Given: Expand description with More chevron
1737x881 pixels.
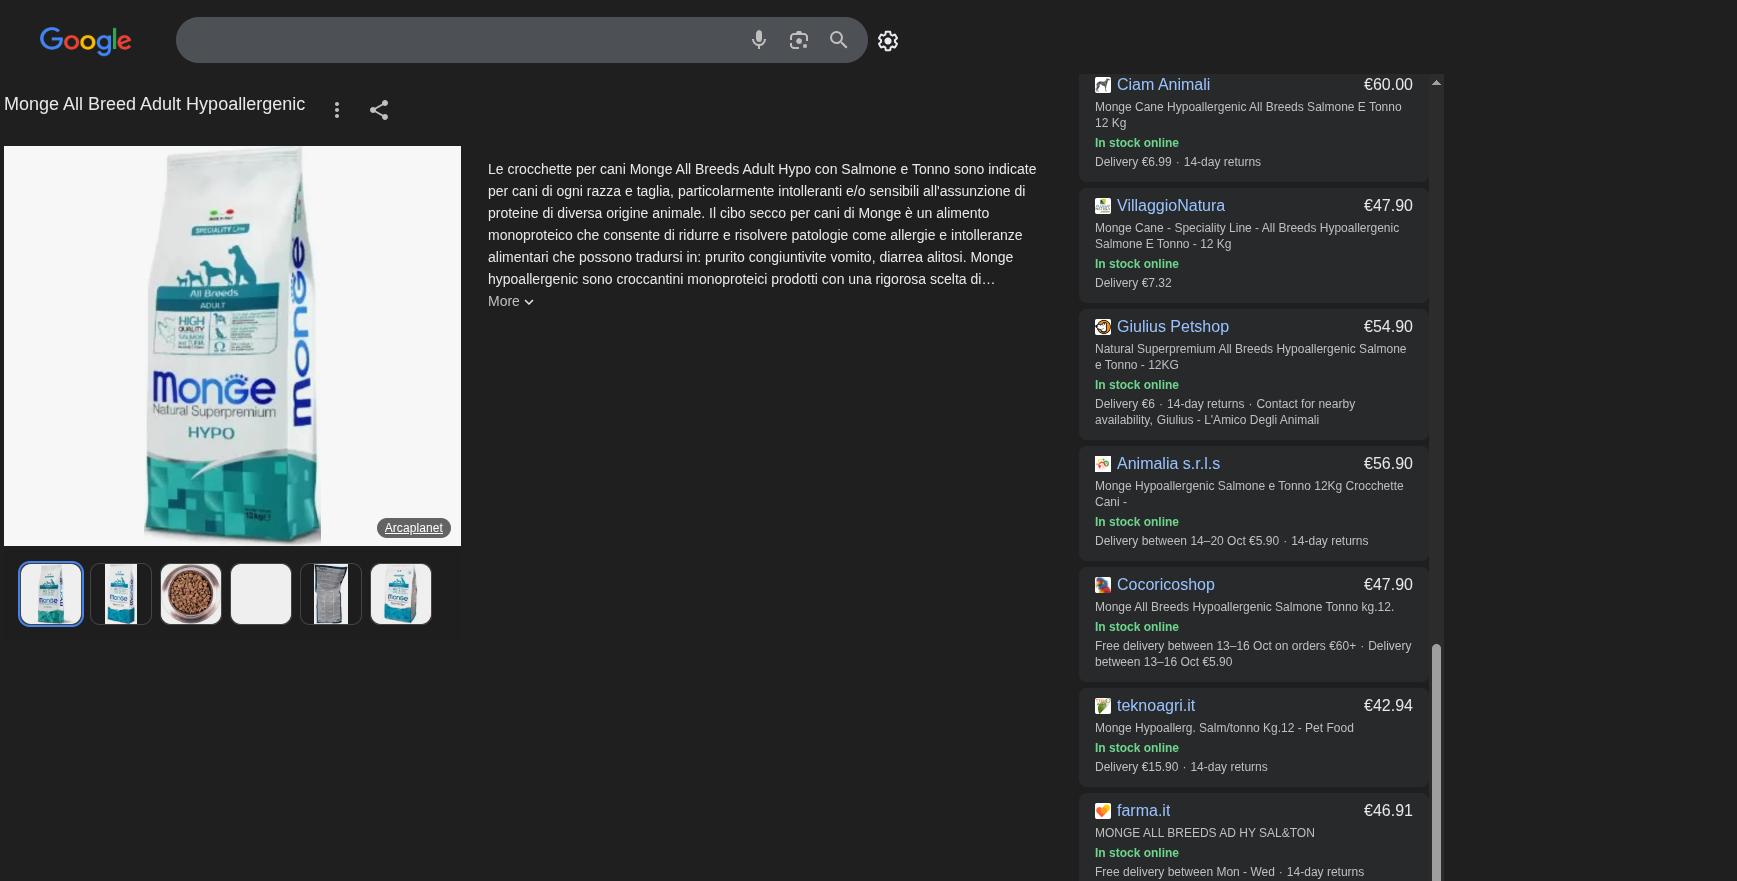Looking at the screenshot, I should [x=511, y=301].
